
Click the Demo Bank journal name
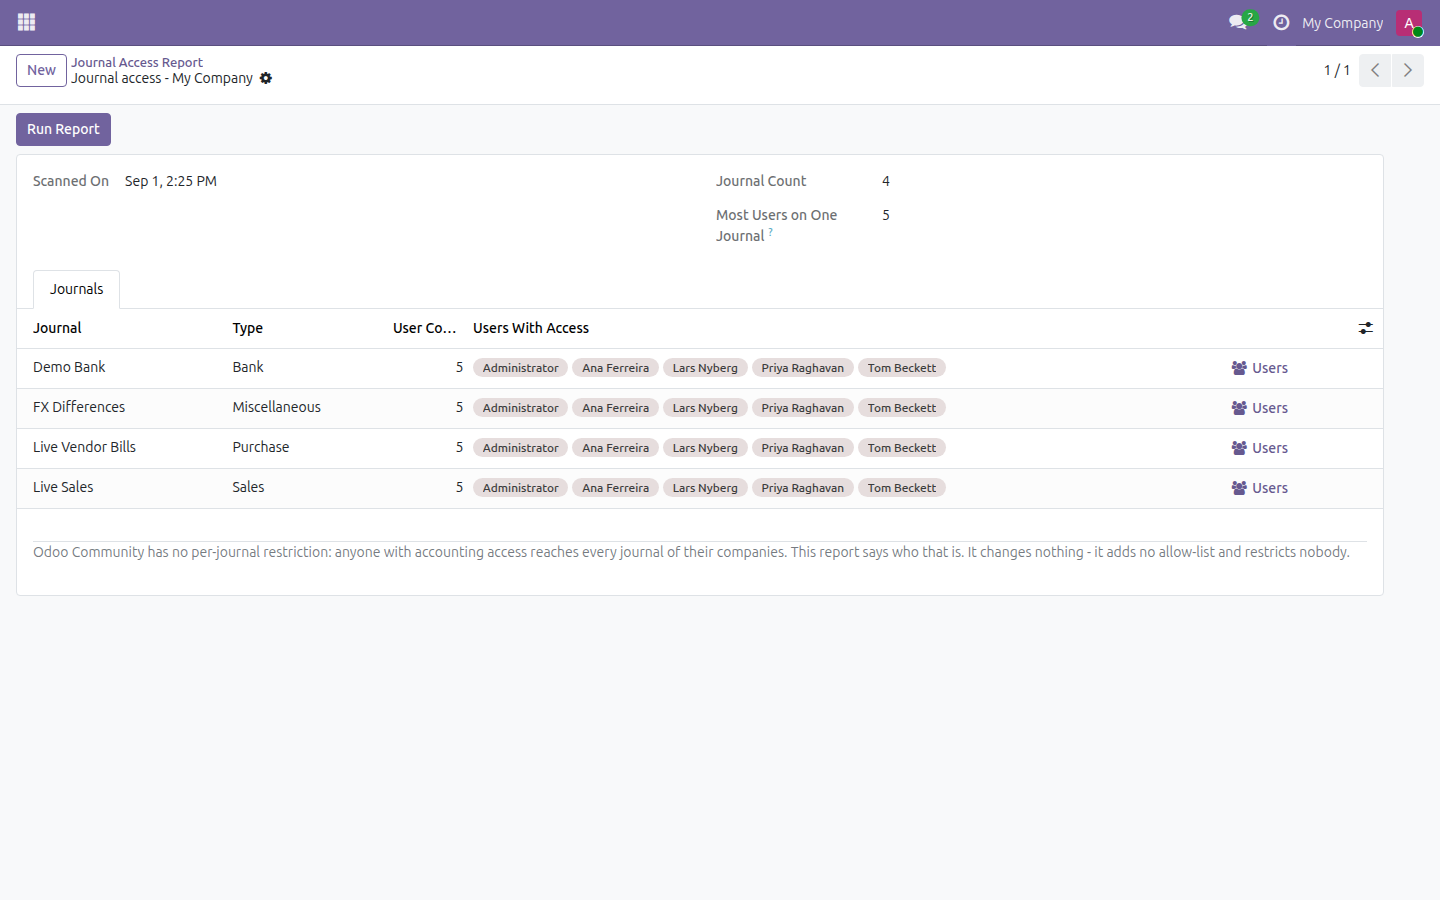click(x=69, y=367)
